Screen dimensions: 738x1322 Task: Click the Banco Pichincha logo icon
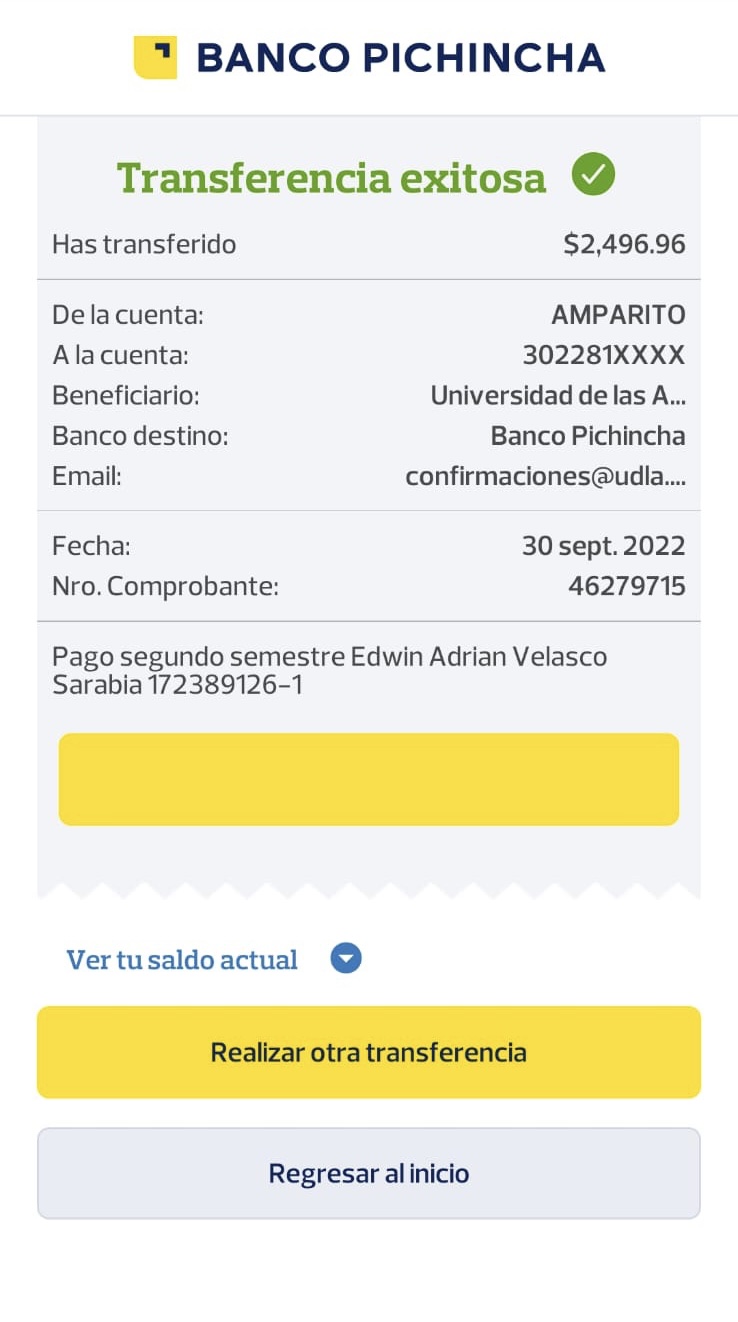(155, 57)
